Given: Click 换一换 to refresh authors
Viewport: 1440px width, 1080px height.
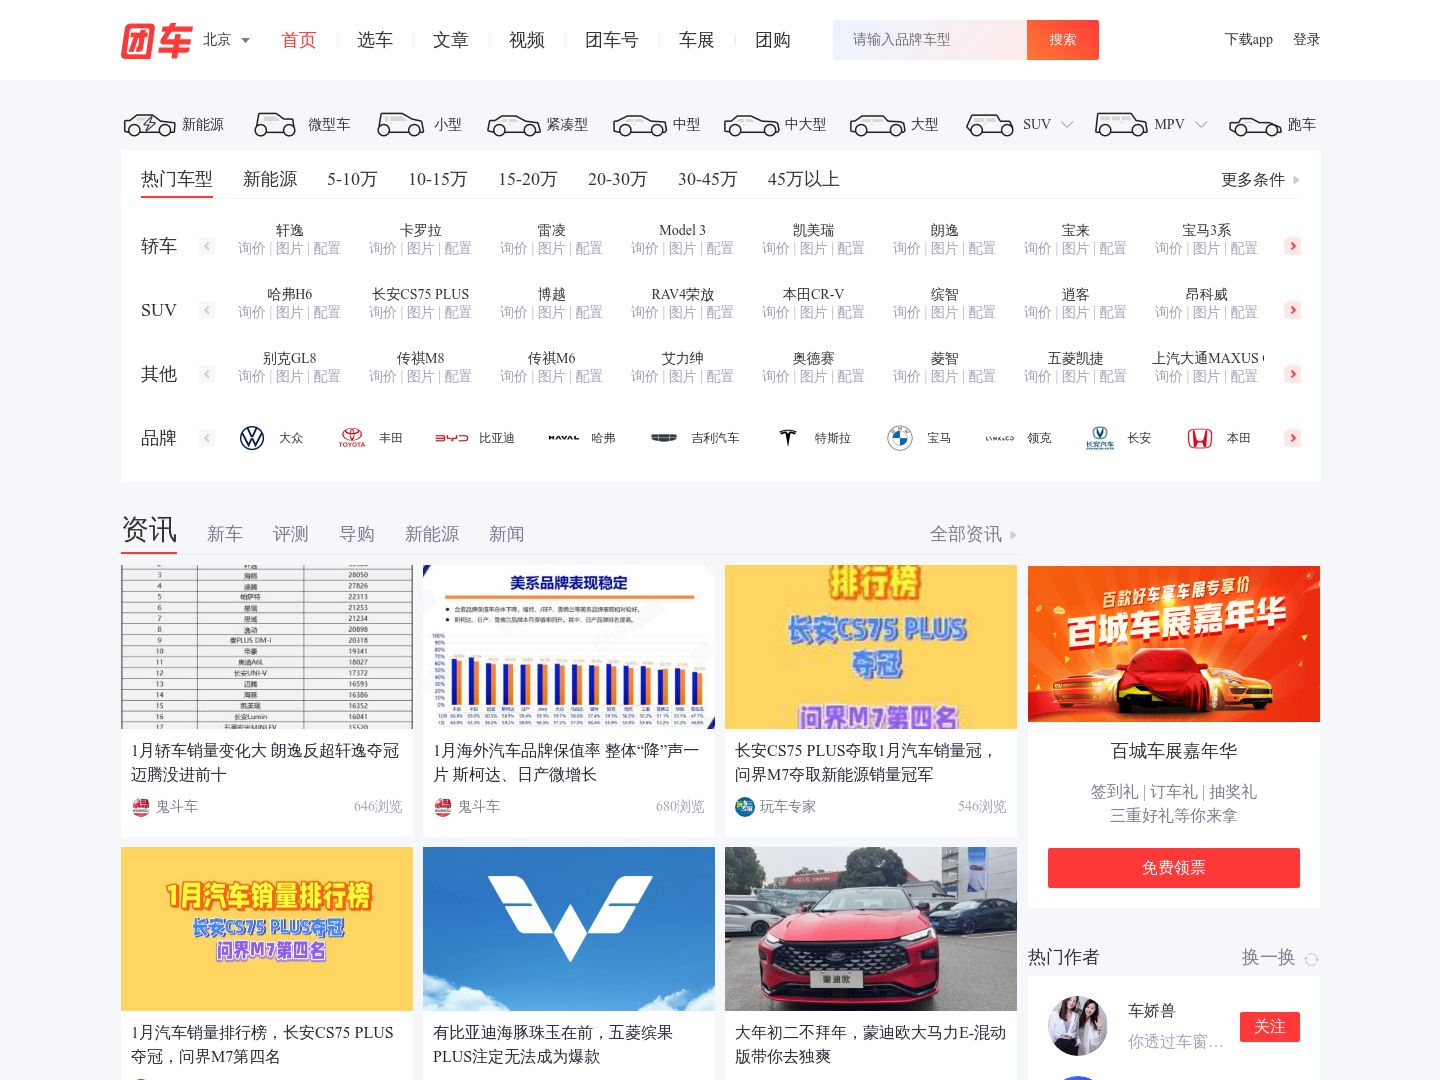Looking at the screenshot, I should 1268,957.
